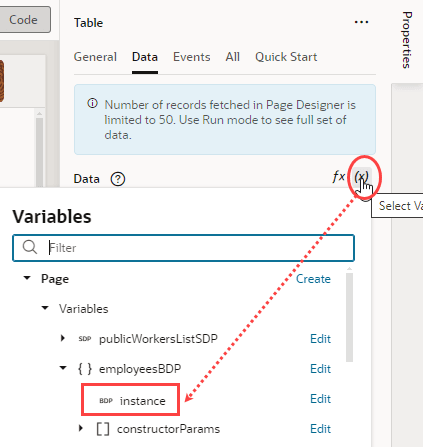423x447 pixels.
Task: Click the braces object icon of employeesBDP
Action: 85,369
